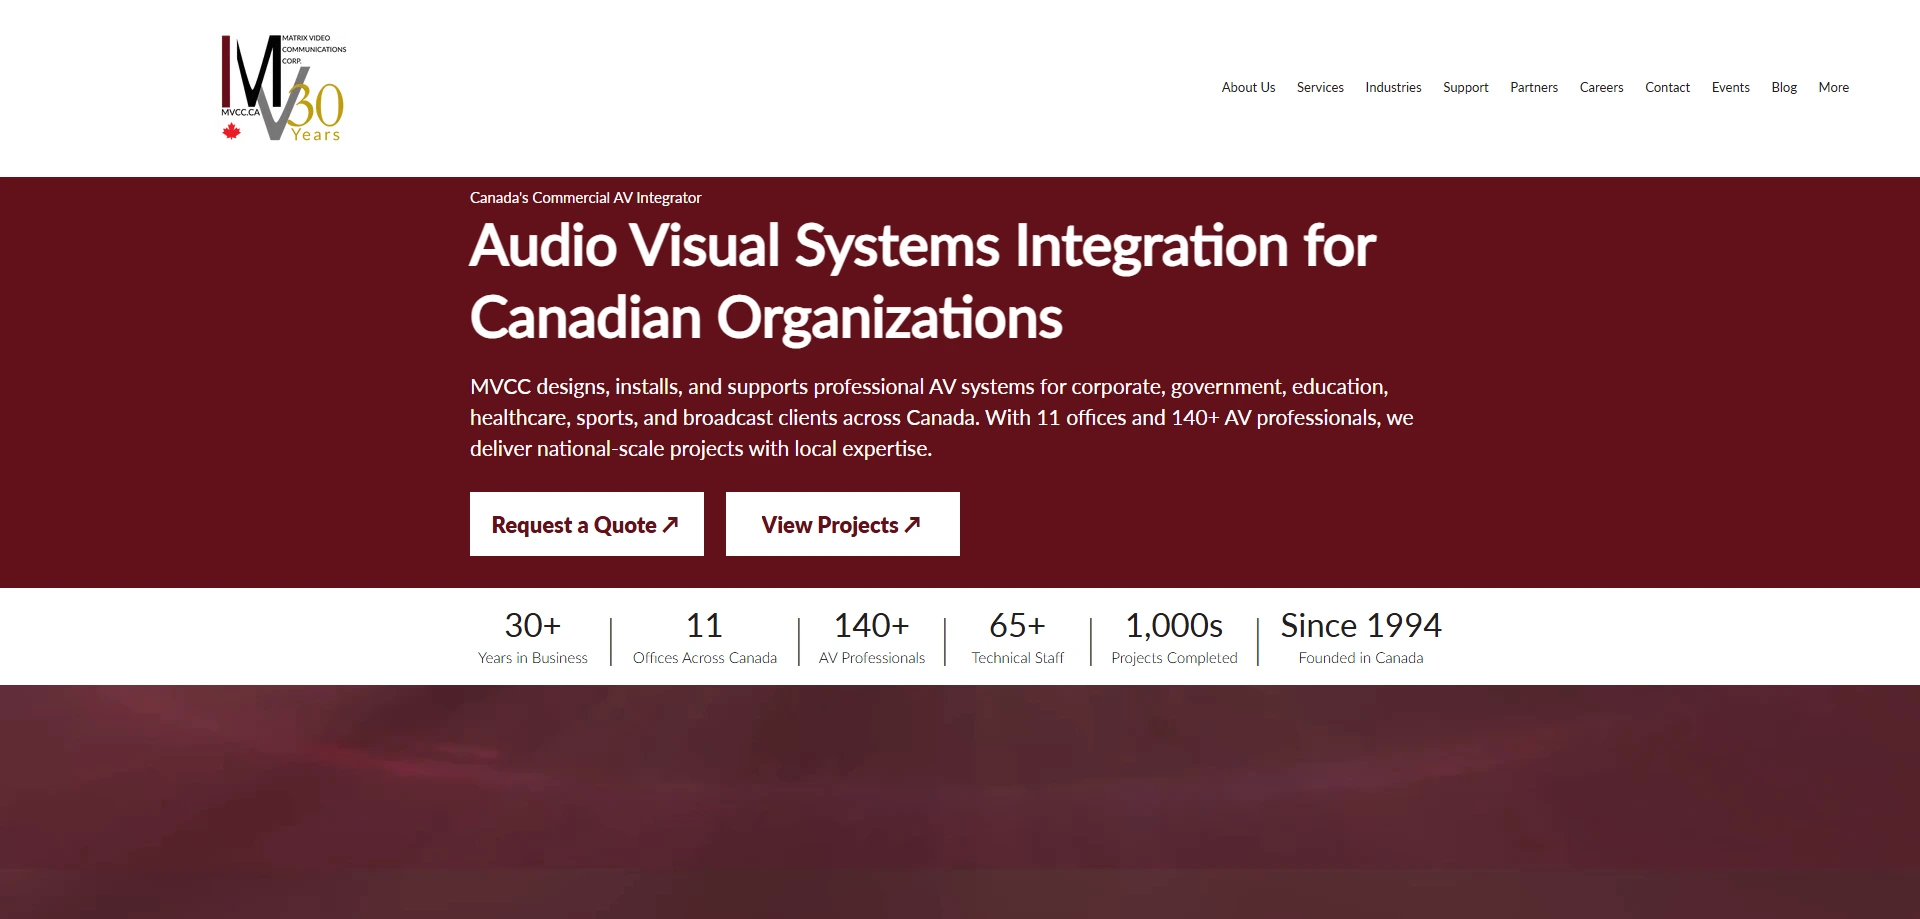Click the arrow icon on View Projects
Viewport: 1920px width, 919px height.
tap(912, 524)
